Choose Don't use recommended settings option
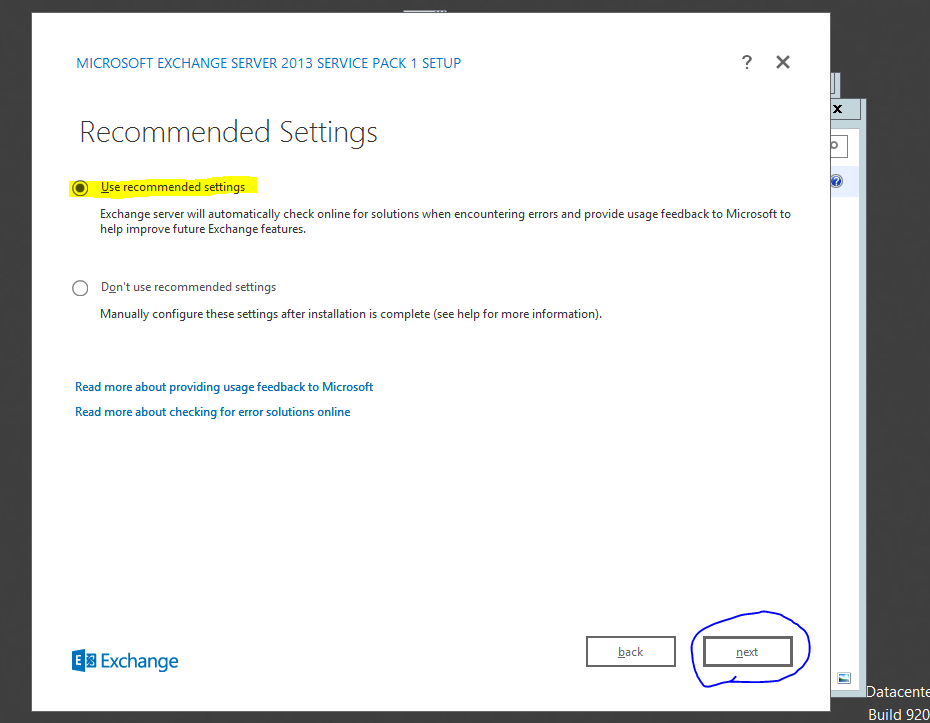The image size is (930, 723). 80,288
